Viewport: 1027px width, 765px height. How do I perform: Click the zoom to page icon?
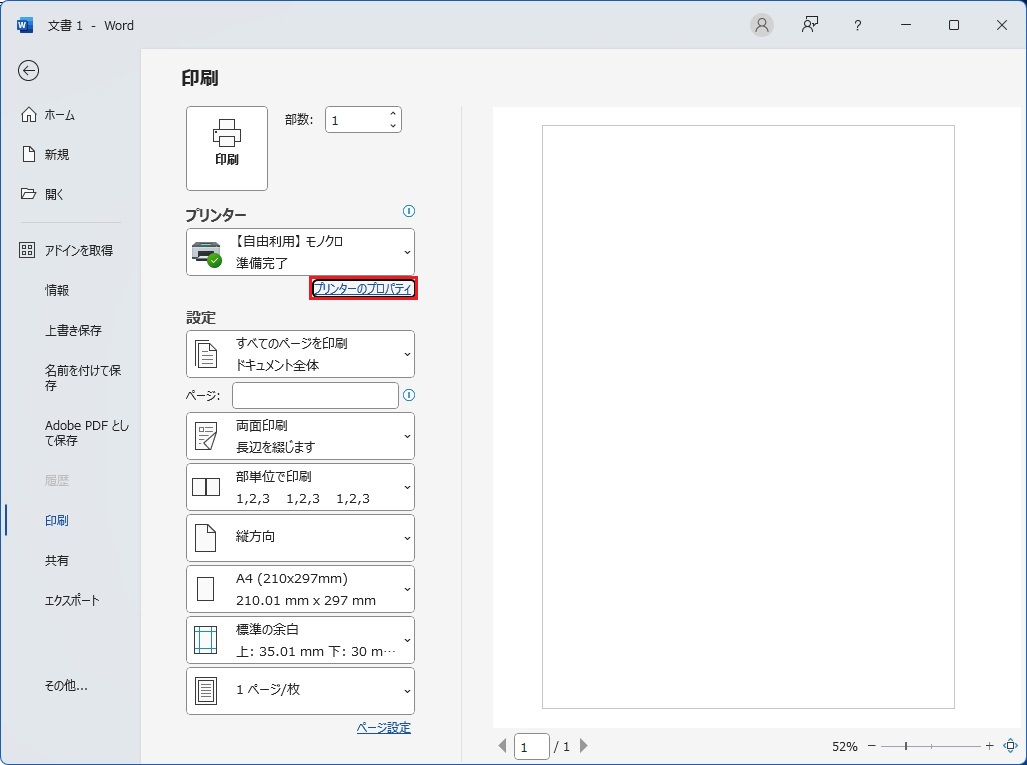click(1010, 746)
